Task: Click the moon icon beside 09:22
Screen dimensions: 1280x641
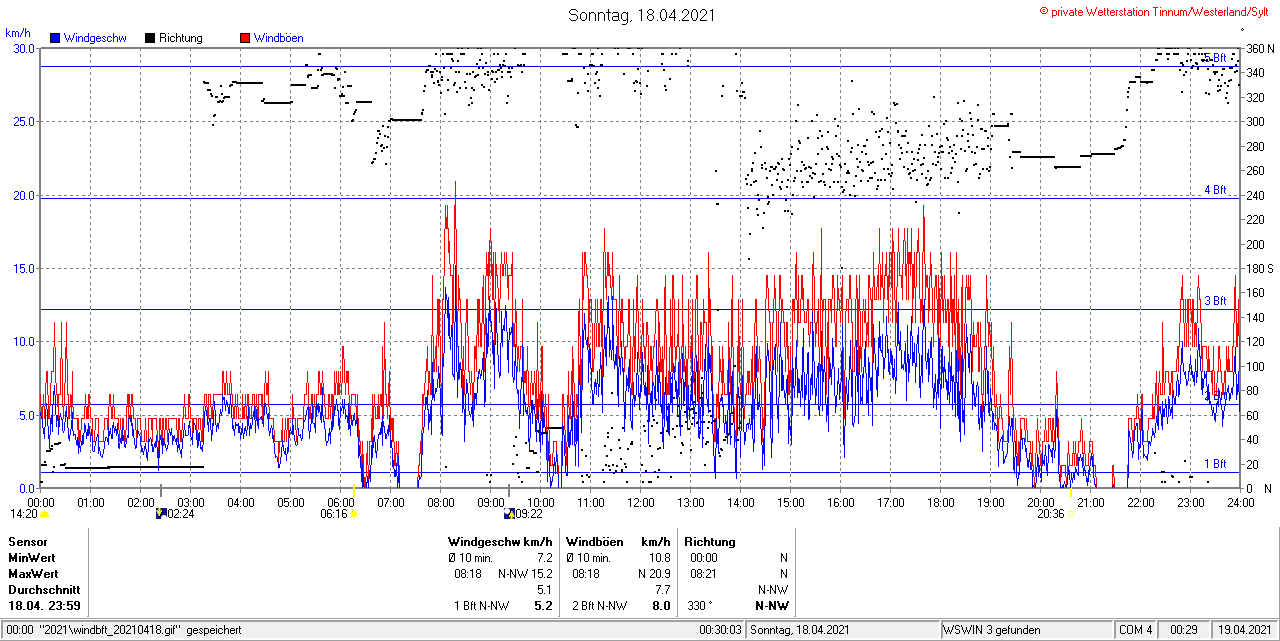Action: tap(509, 514)
